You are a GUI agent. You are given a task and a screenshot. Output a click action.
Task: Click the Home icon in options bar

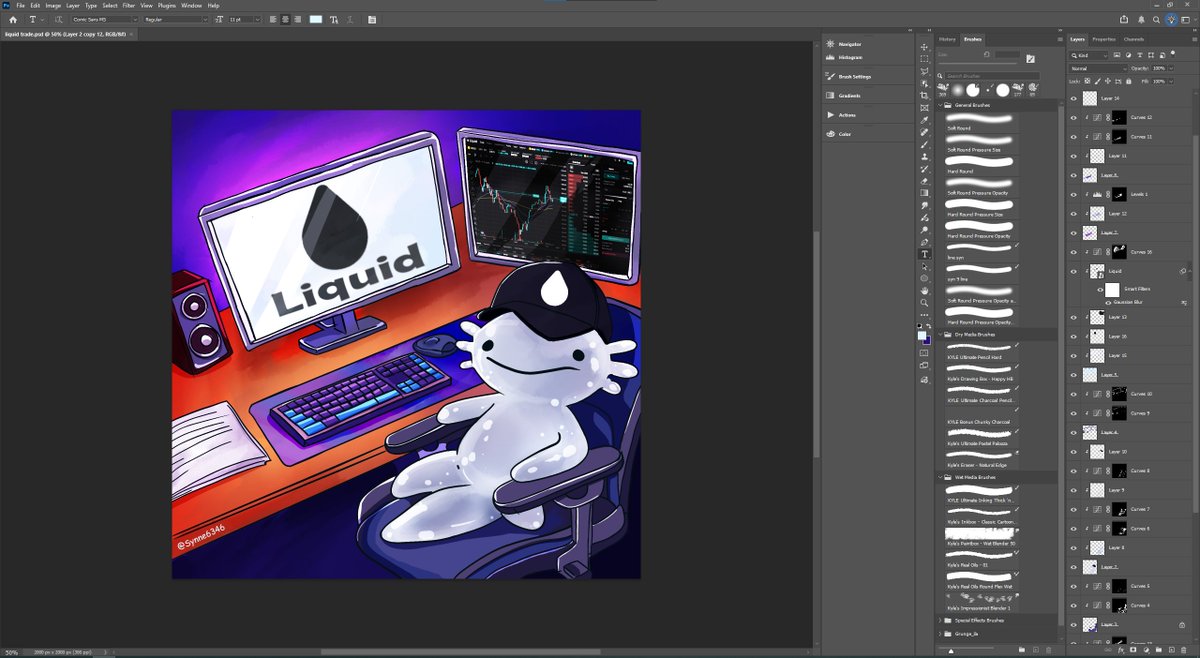(x=13, y=19)
